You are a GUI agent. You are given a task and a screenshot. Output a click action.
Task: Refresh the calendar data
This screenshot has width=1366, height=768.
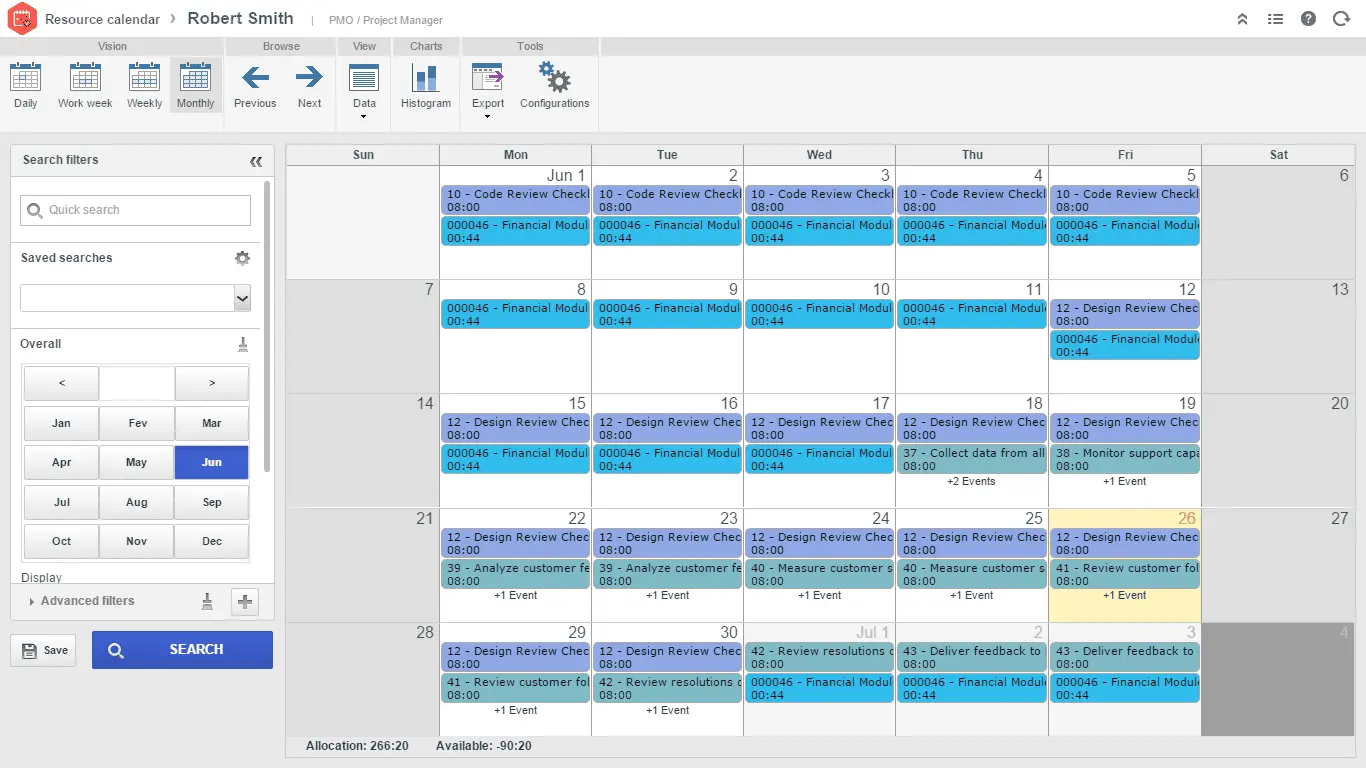[x=1341, y=18]
